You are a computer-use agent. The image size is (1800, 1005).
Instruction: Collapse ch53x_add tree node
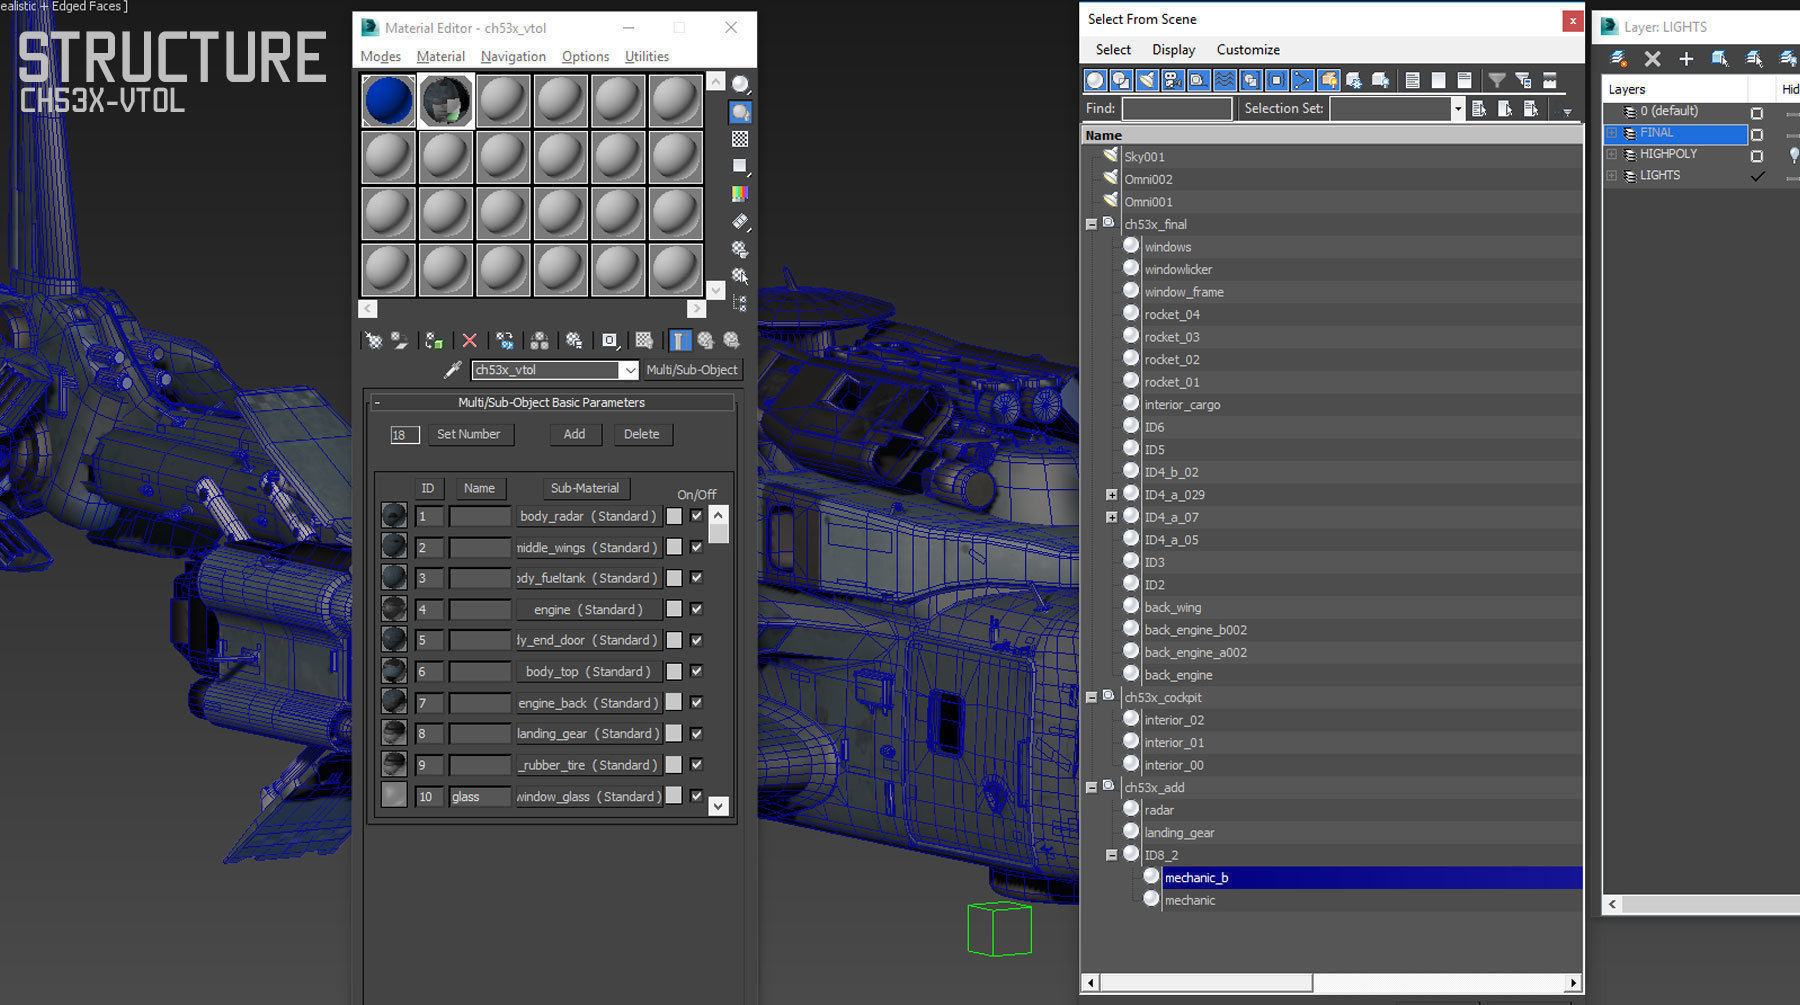tap(1091, 788)
